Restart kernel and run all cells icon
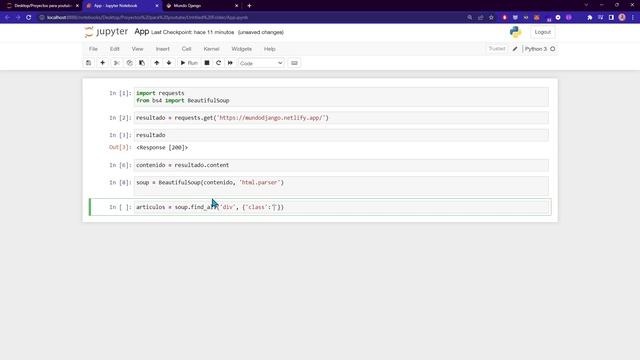 click(x=230, y=63)
